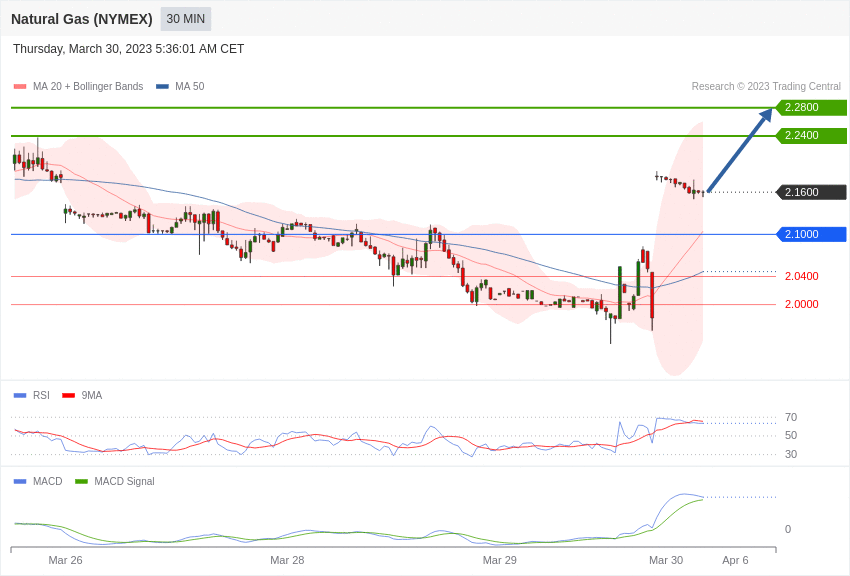Viewport: 850px width, 576px height.
Task: Click the MA 50 legend label
Action: pos(190,87)
